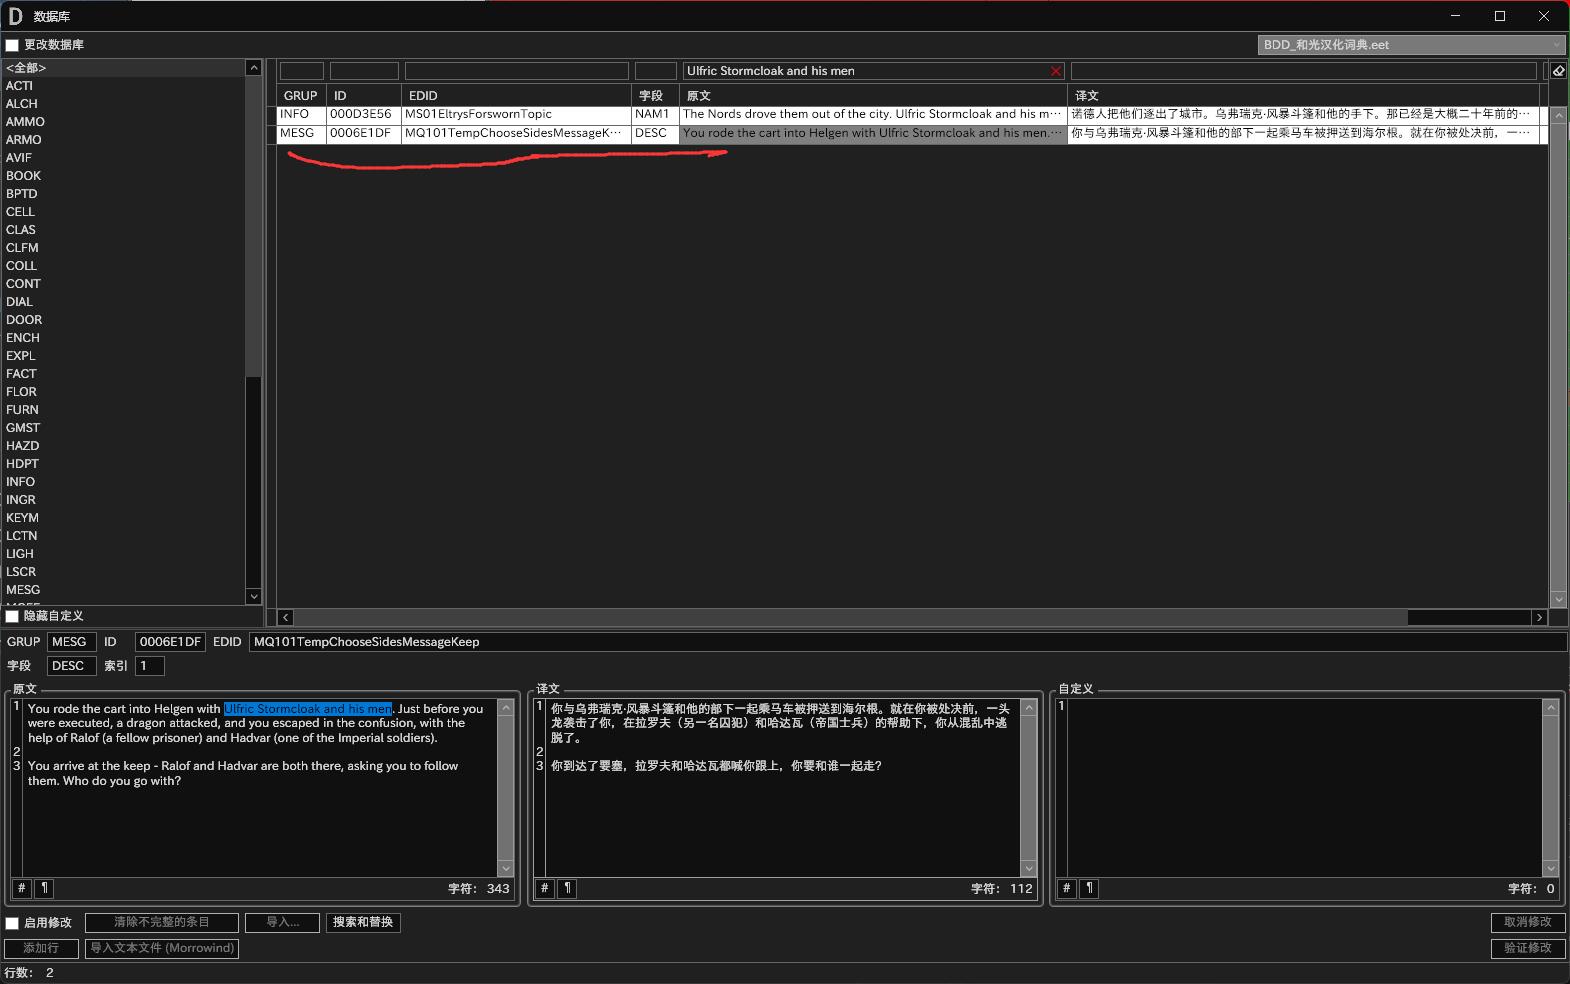The image size is (1570, 984).
Task: Click 导入文本文件 (Morrowind) button
Action: pyautogui.click(x=162, y=948)
